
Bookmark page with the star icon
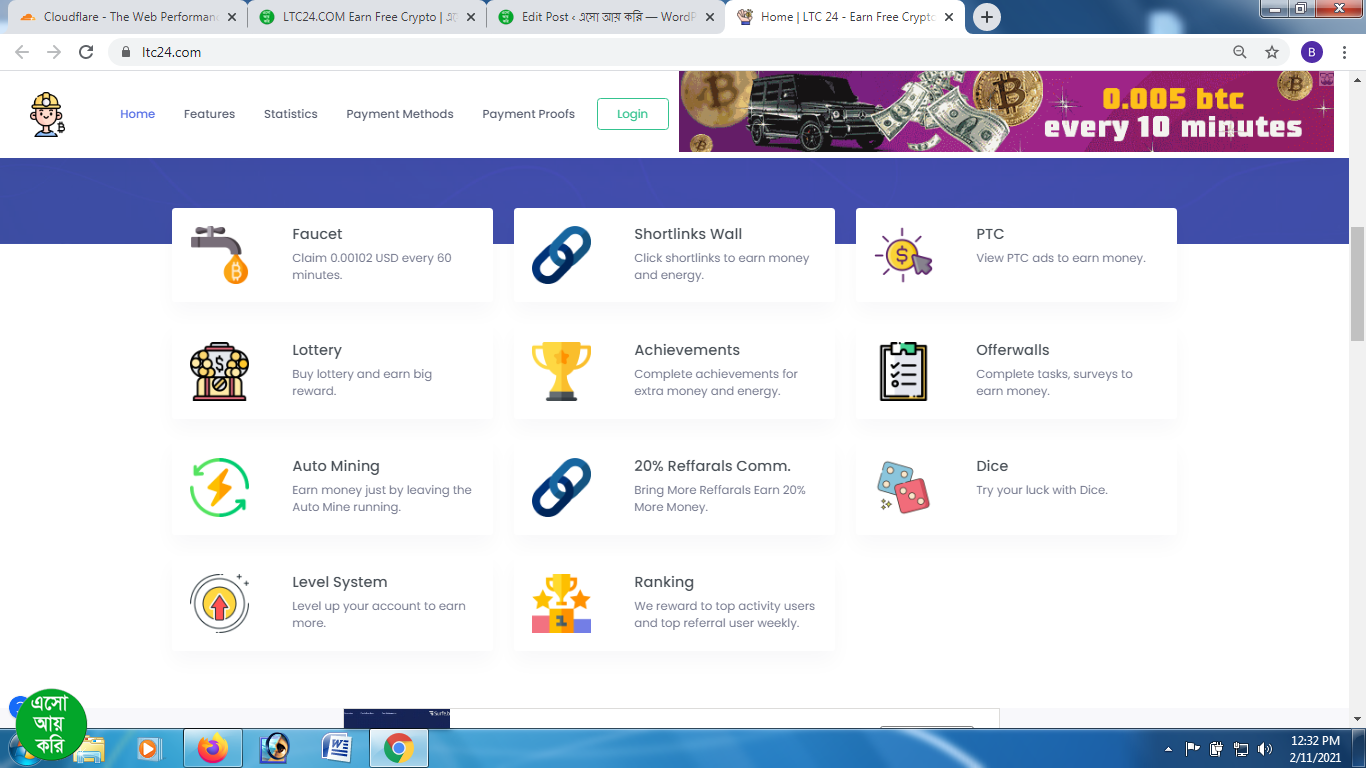[x=1272, y=52]
